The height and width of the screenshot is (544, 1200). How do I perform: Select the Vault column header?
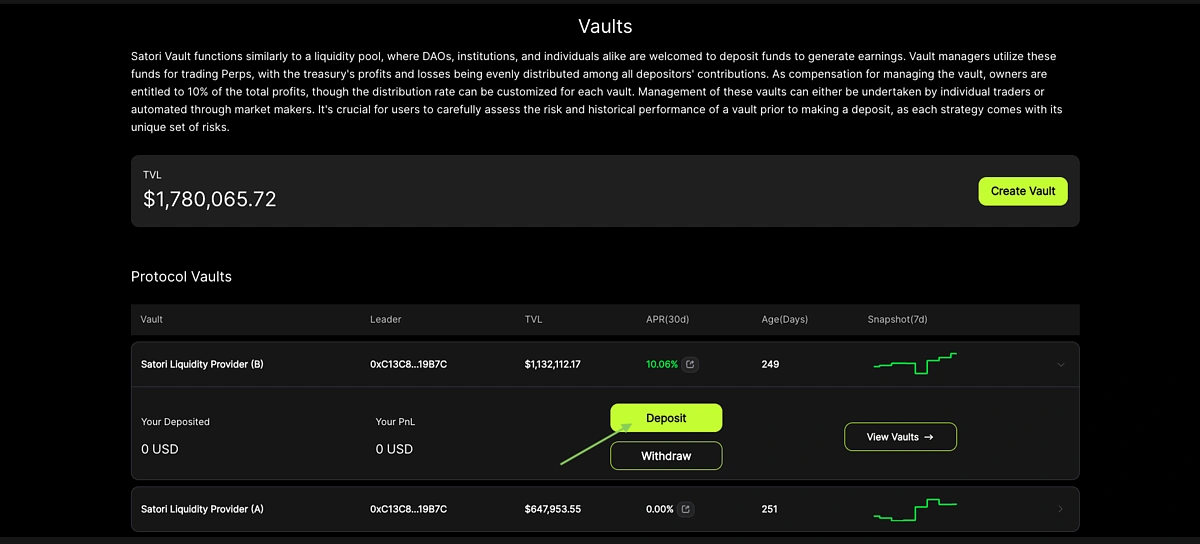coord(152,319)
